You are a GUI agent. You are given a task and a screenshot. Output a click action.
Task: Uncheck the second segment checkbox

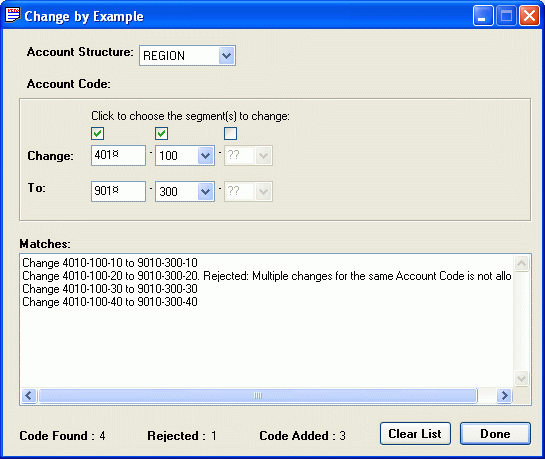(x=162, y=133)
